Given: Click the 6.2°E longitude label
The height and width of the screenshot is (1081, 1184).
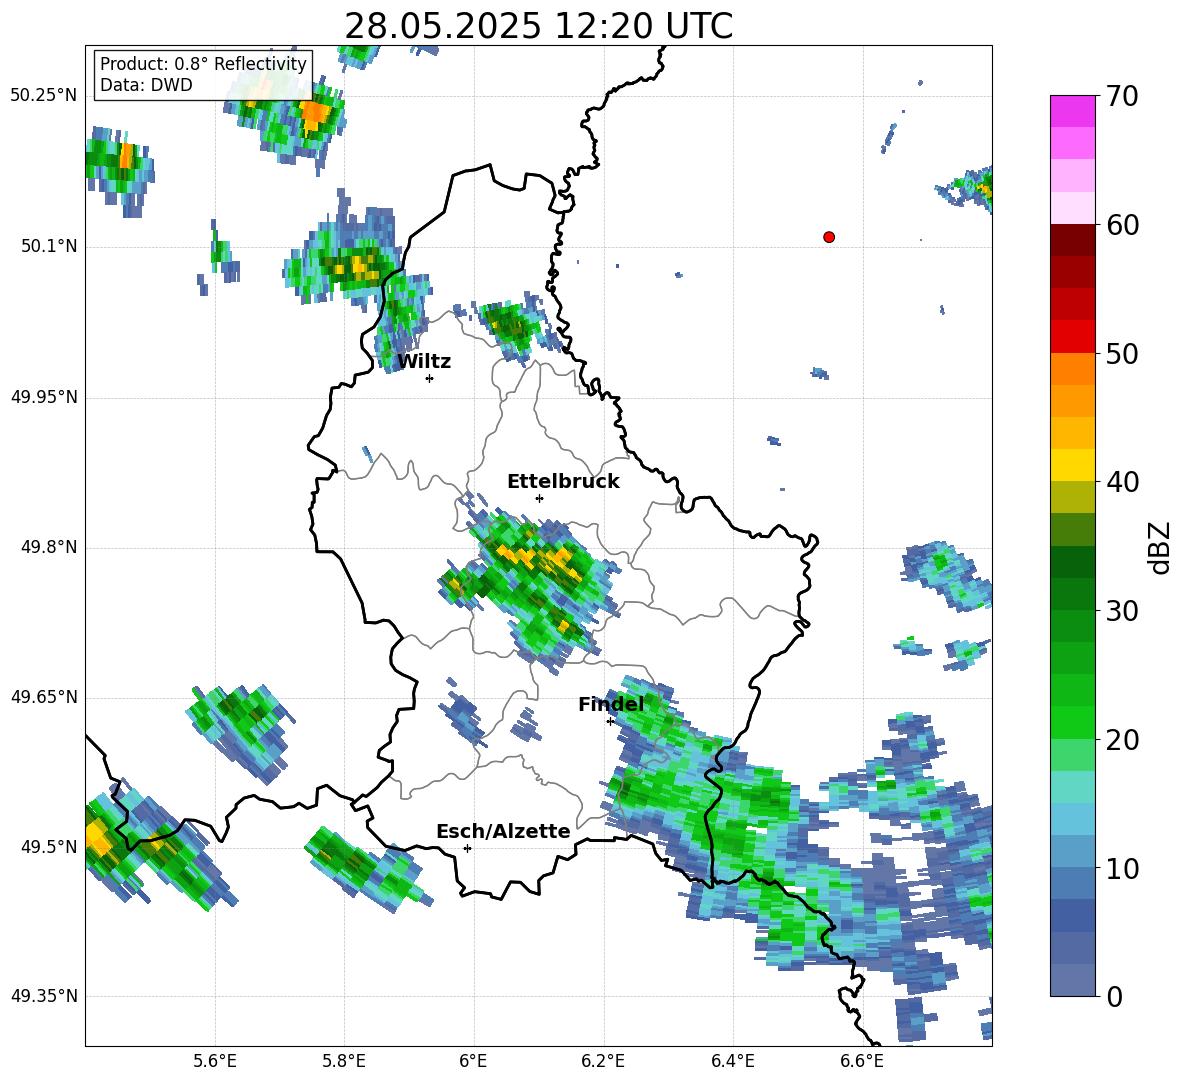Looking at the screenshot, I should [x=603, y=1061].
